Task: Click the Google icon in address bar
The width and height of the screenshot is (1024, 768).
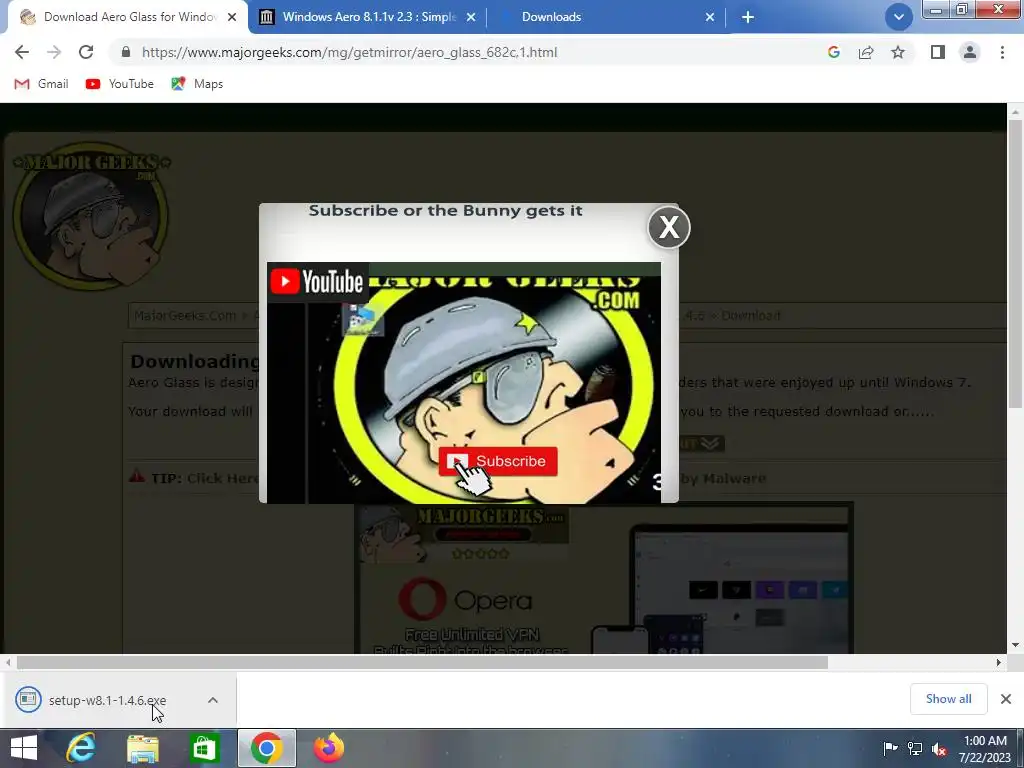Action: (x=833, y=52)
